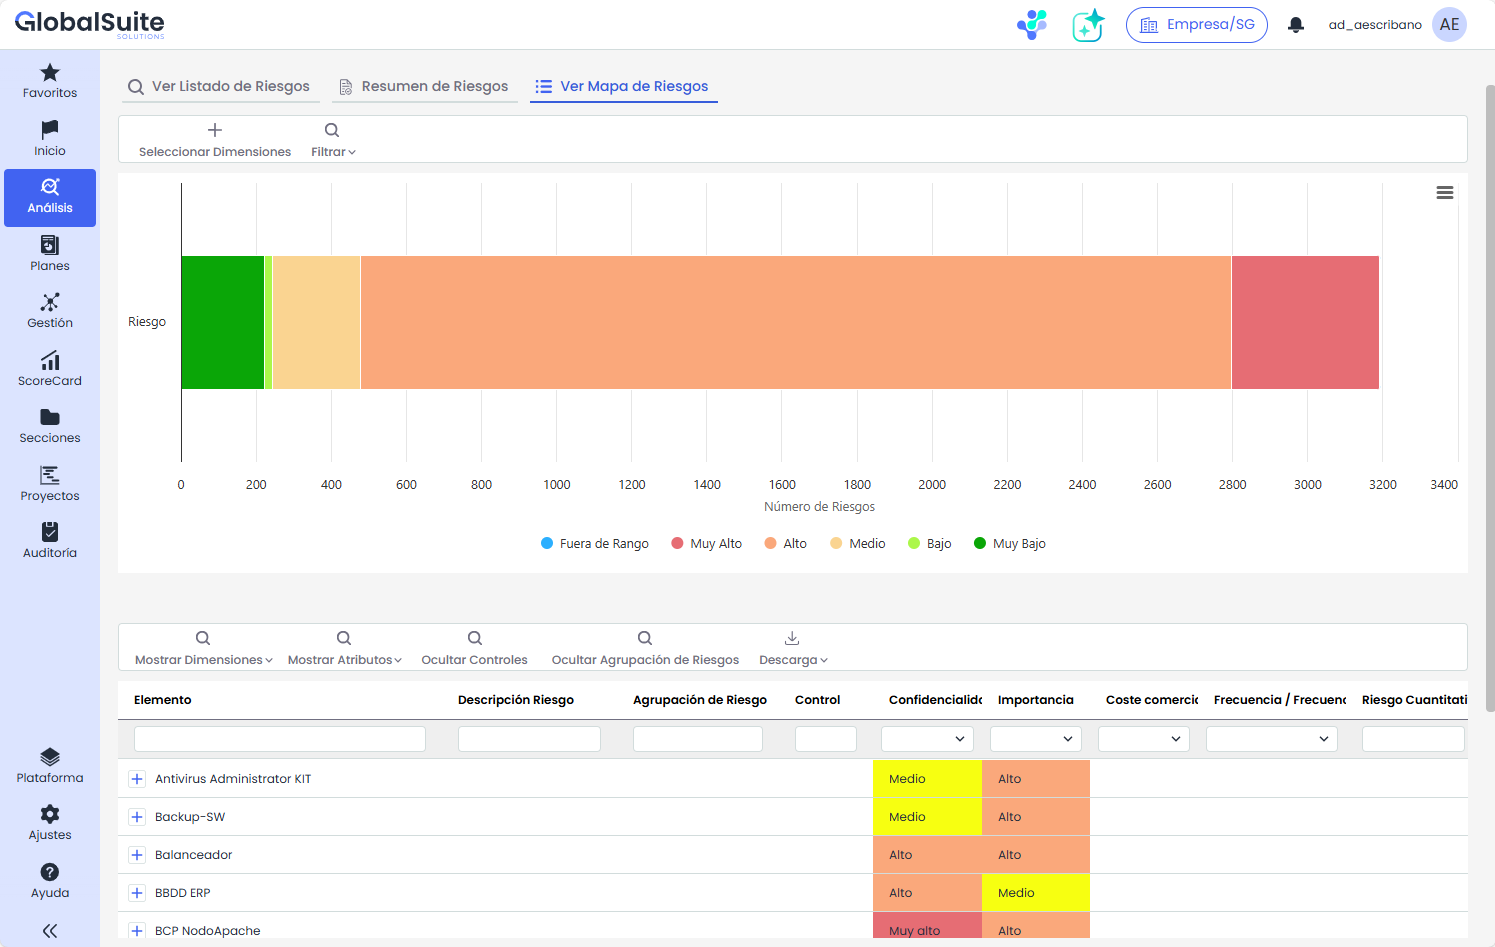This screenshot has width=1495, height=947.
Task: Open the AI sparkle assistant icon
Action: (1088, 25)
